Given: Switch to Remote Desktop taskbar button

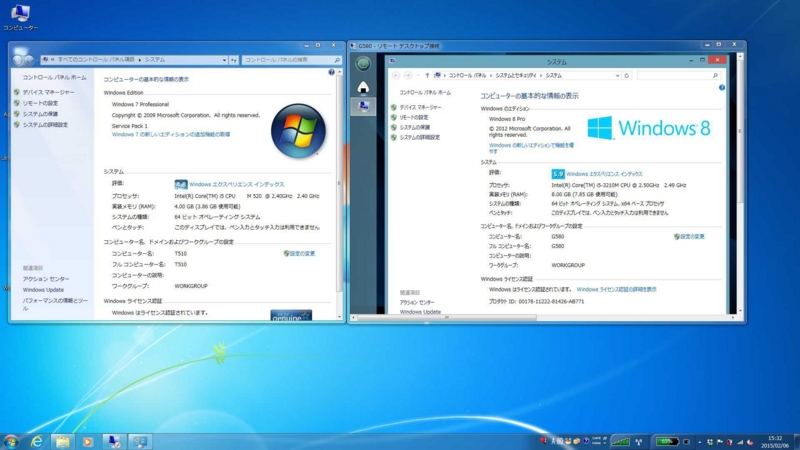Looking at the screenshot, I should (114, 442).
